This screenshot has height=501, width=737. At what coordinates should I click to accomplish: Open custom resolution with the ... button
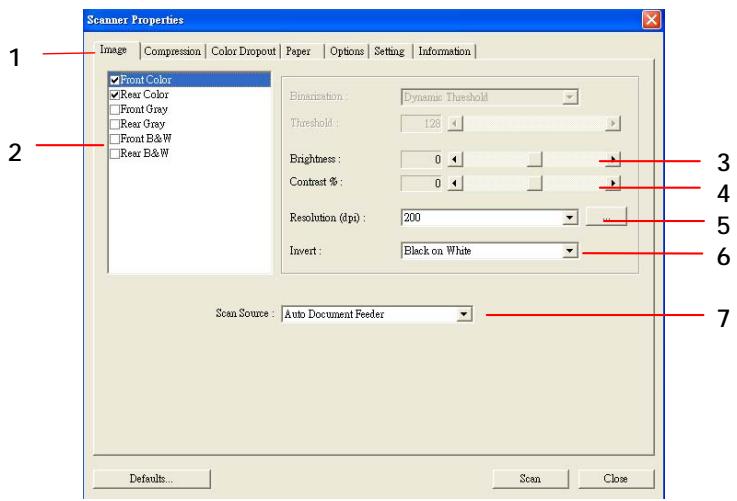pos(606,217)
